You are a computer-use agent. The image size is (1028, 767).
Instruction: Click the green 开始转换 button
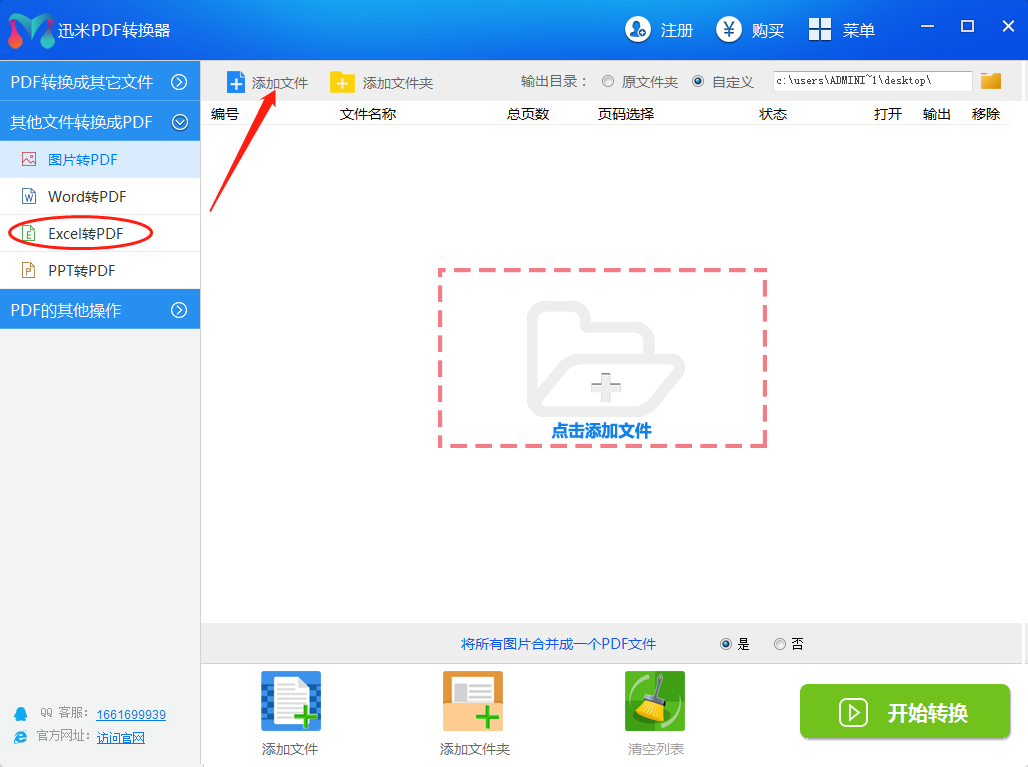(905, 712)
